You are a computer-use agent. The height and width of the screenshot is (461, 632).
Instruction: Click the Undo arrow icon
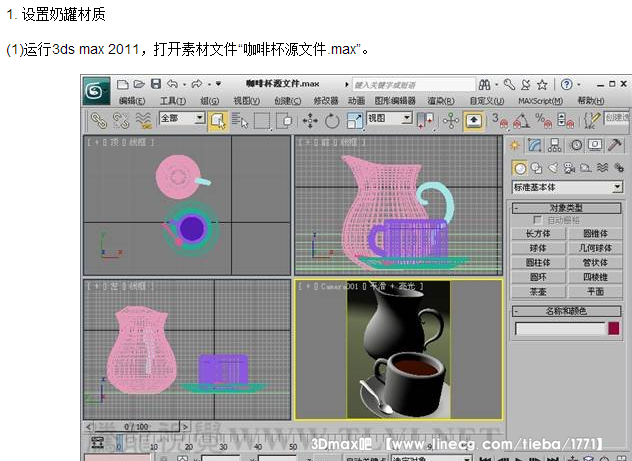172,84
